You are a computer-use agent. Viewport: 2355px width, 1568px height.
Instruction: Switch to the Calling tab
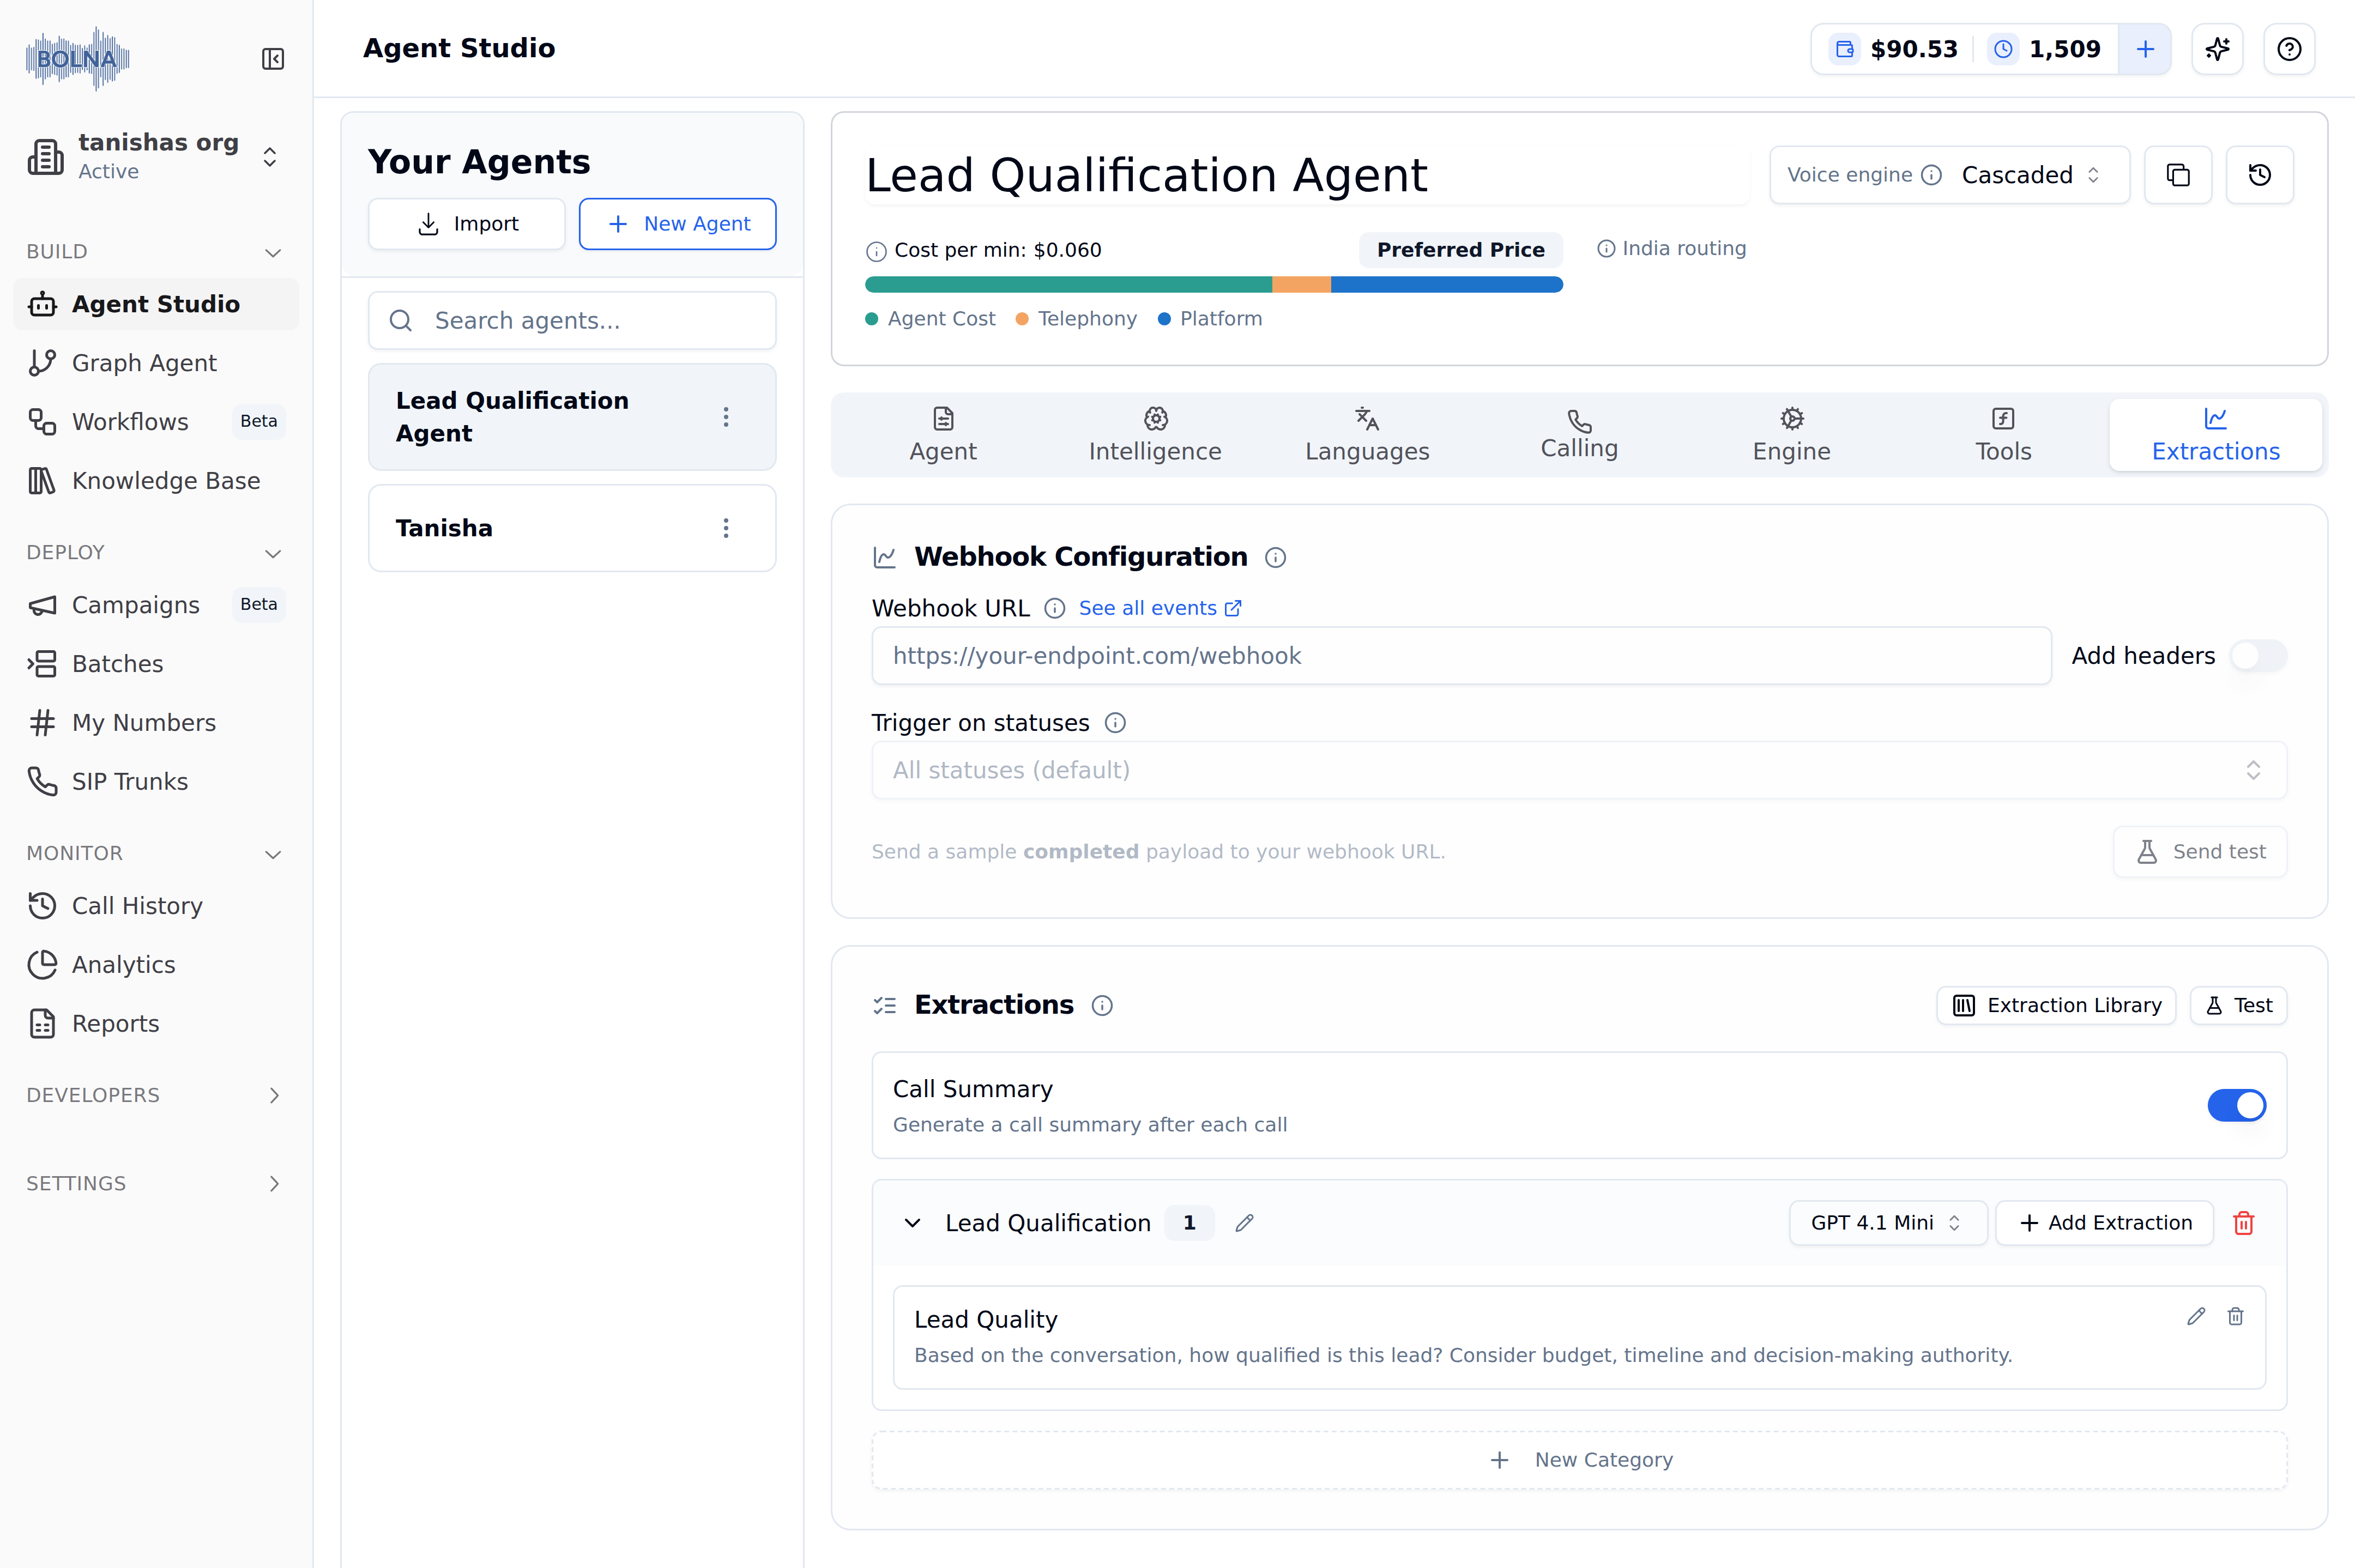(1579, 435)
